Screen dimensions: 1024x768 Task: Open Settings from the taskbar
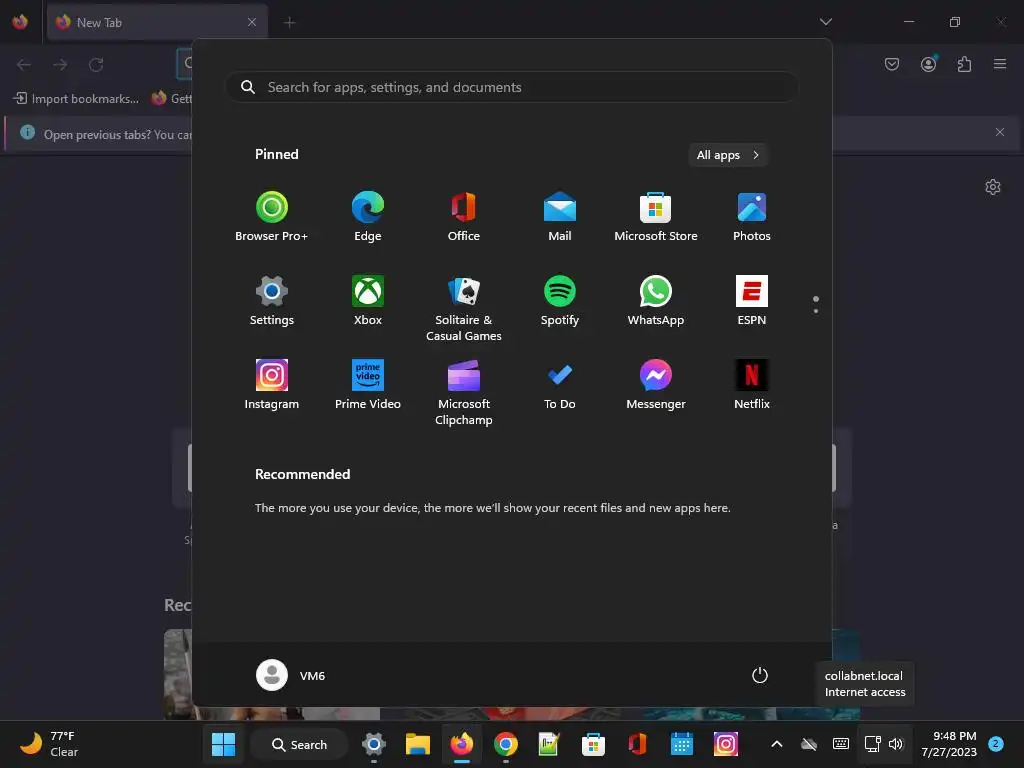click(374, 744)
